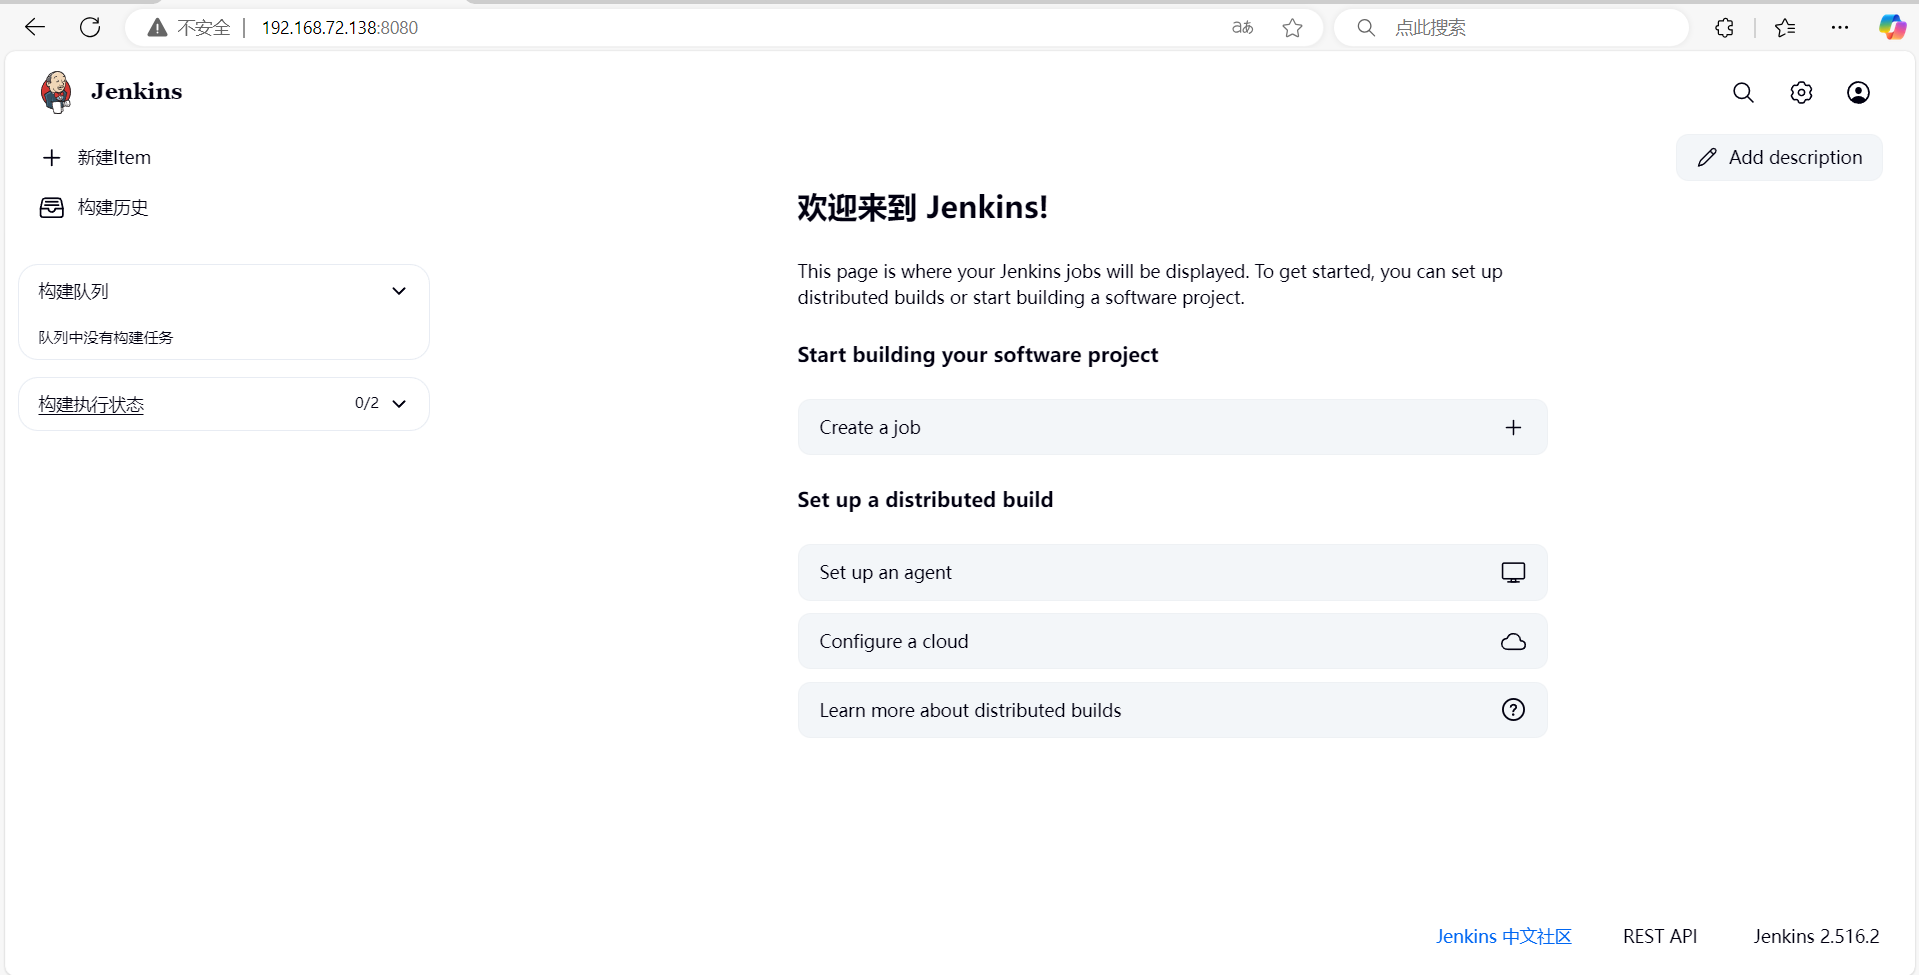This screenshot has height=975, width=1919.
Task: Open Learn more about distributed builds
Action: [x=1172, y=710]
